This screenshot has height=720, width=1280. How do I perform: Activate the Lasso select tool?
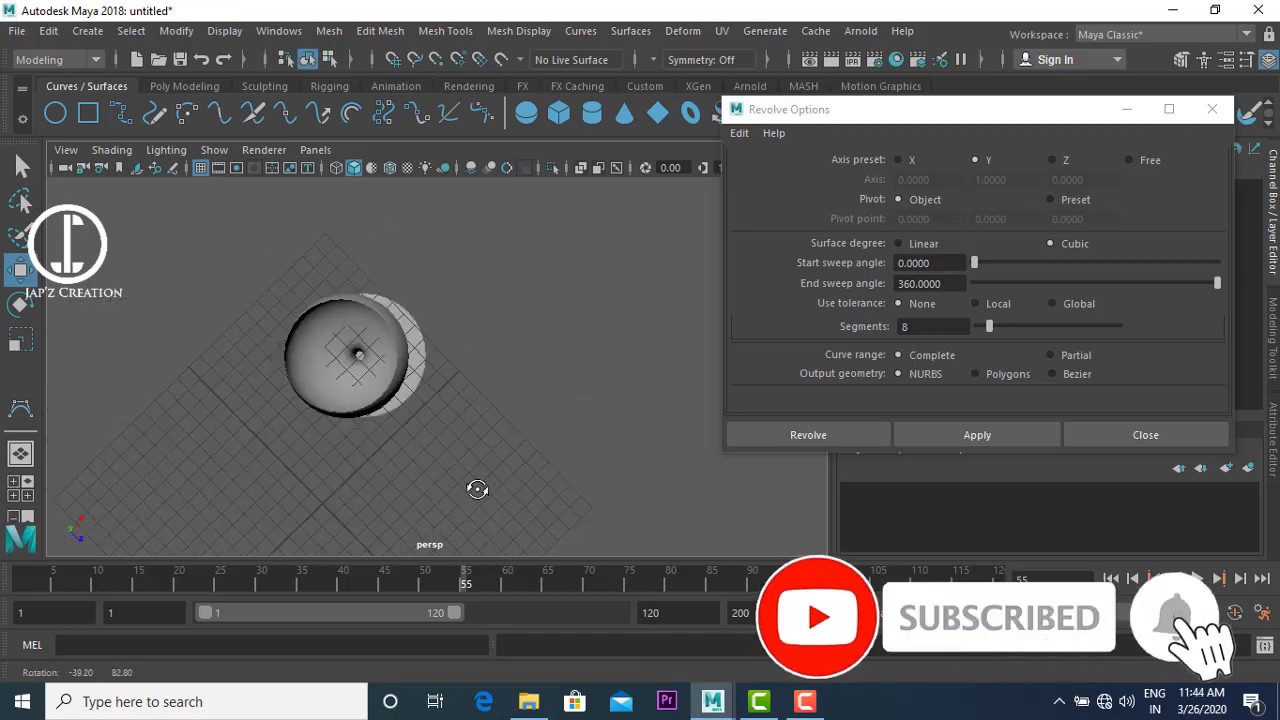click(x=21, y=201)
